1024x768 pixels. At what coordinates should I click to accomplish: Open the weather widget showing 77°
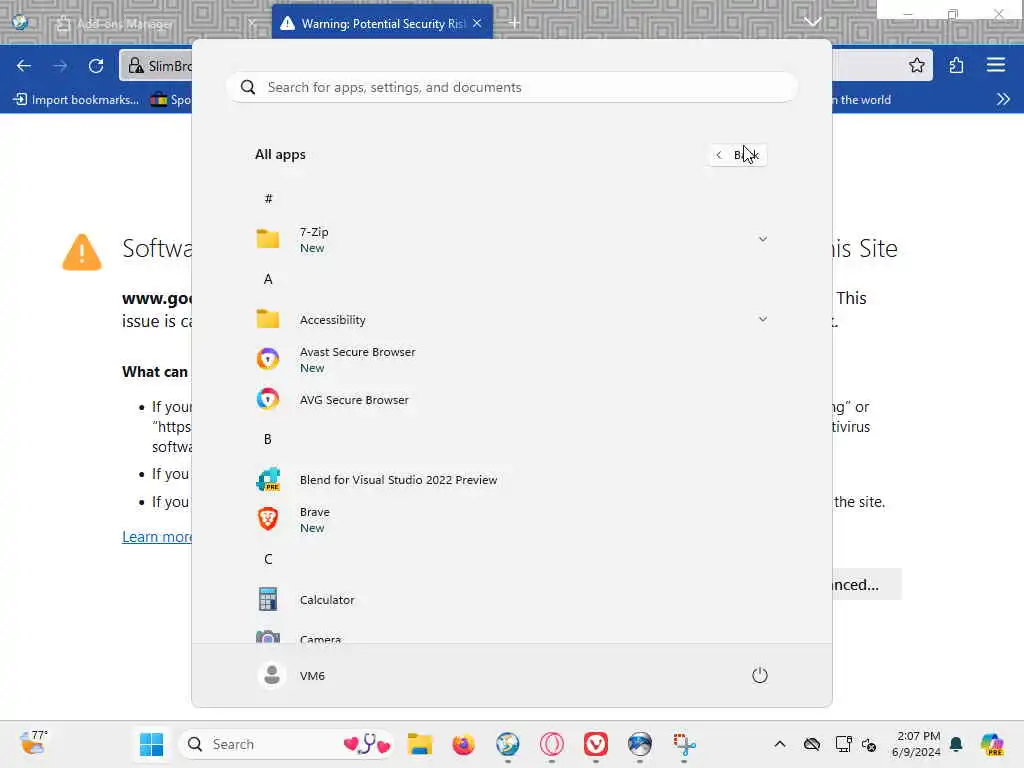(x=33, y=743)
